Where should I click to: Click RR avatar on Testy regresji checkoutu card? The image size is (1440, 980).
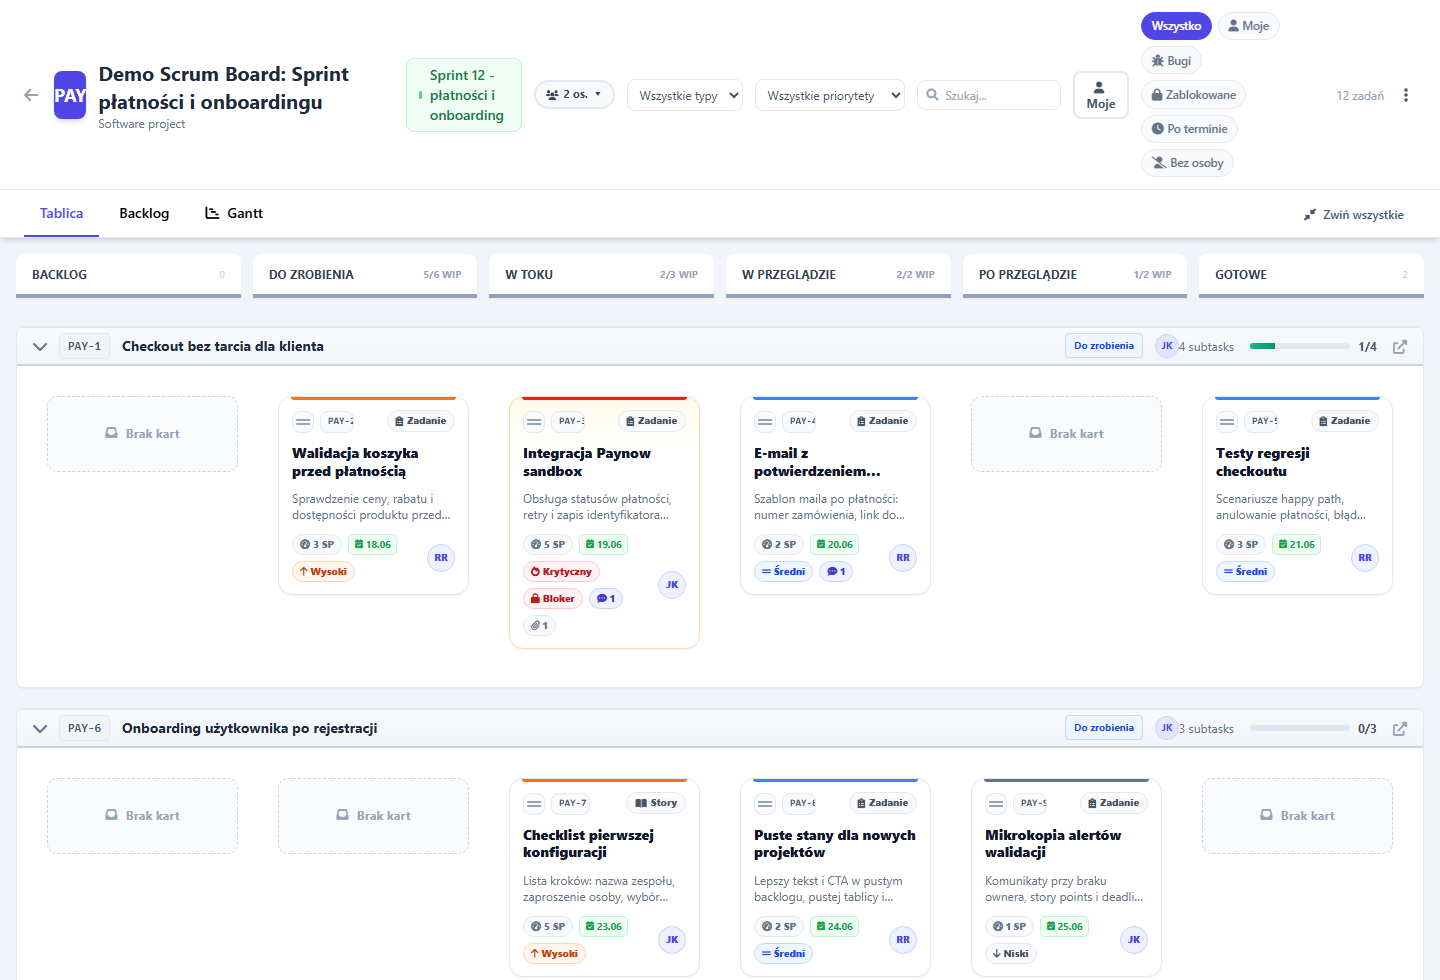click(1365, 558)
